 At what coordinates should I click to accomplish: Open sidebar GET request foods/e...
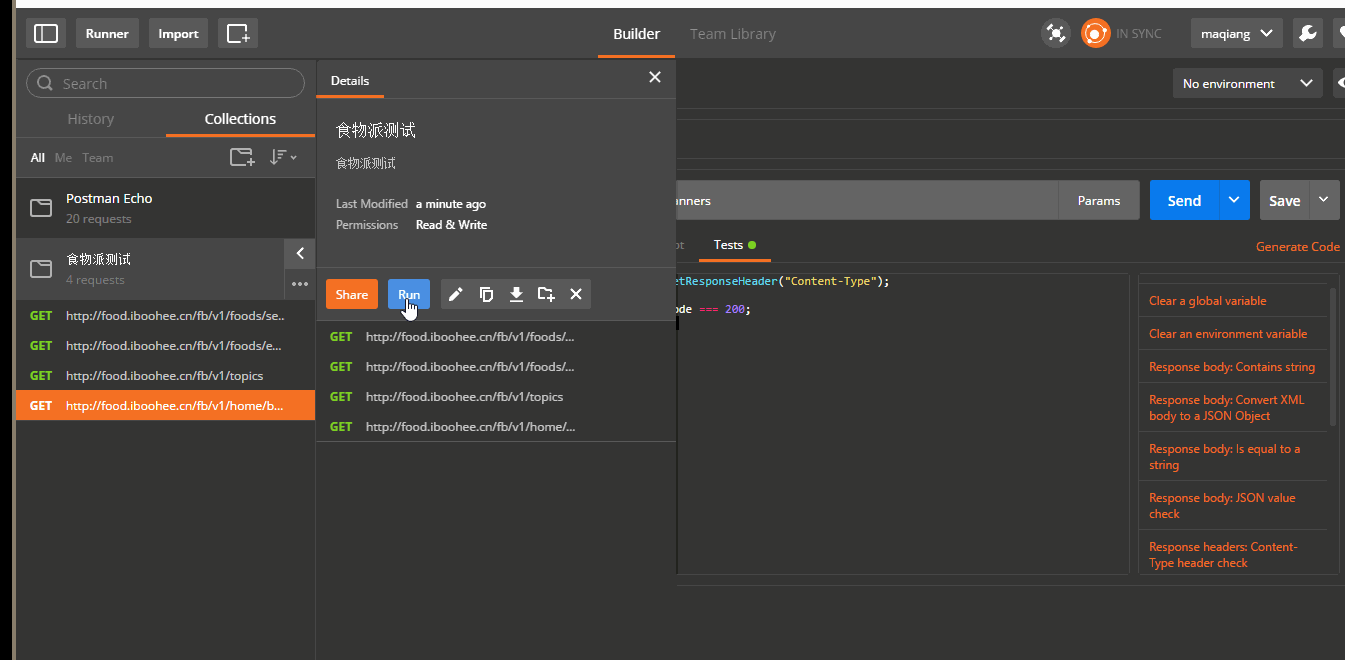click(x=165, y=345)
